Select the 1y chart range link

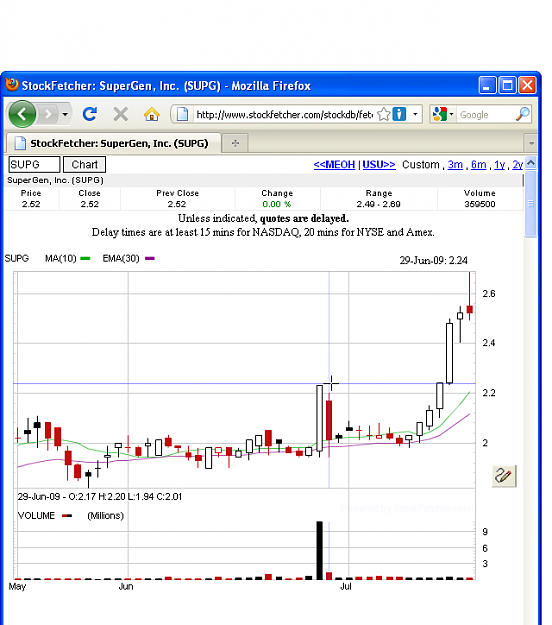[x=499, y=165]
